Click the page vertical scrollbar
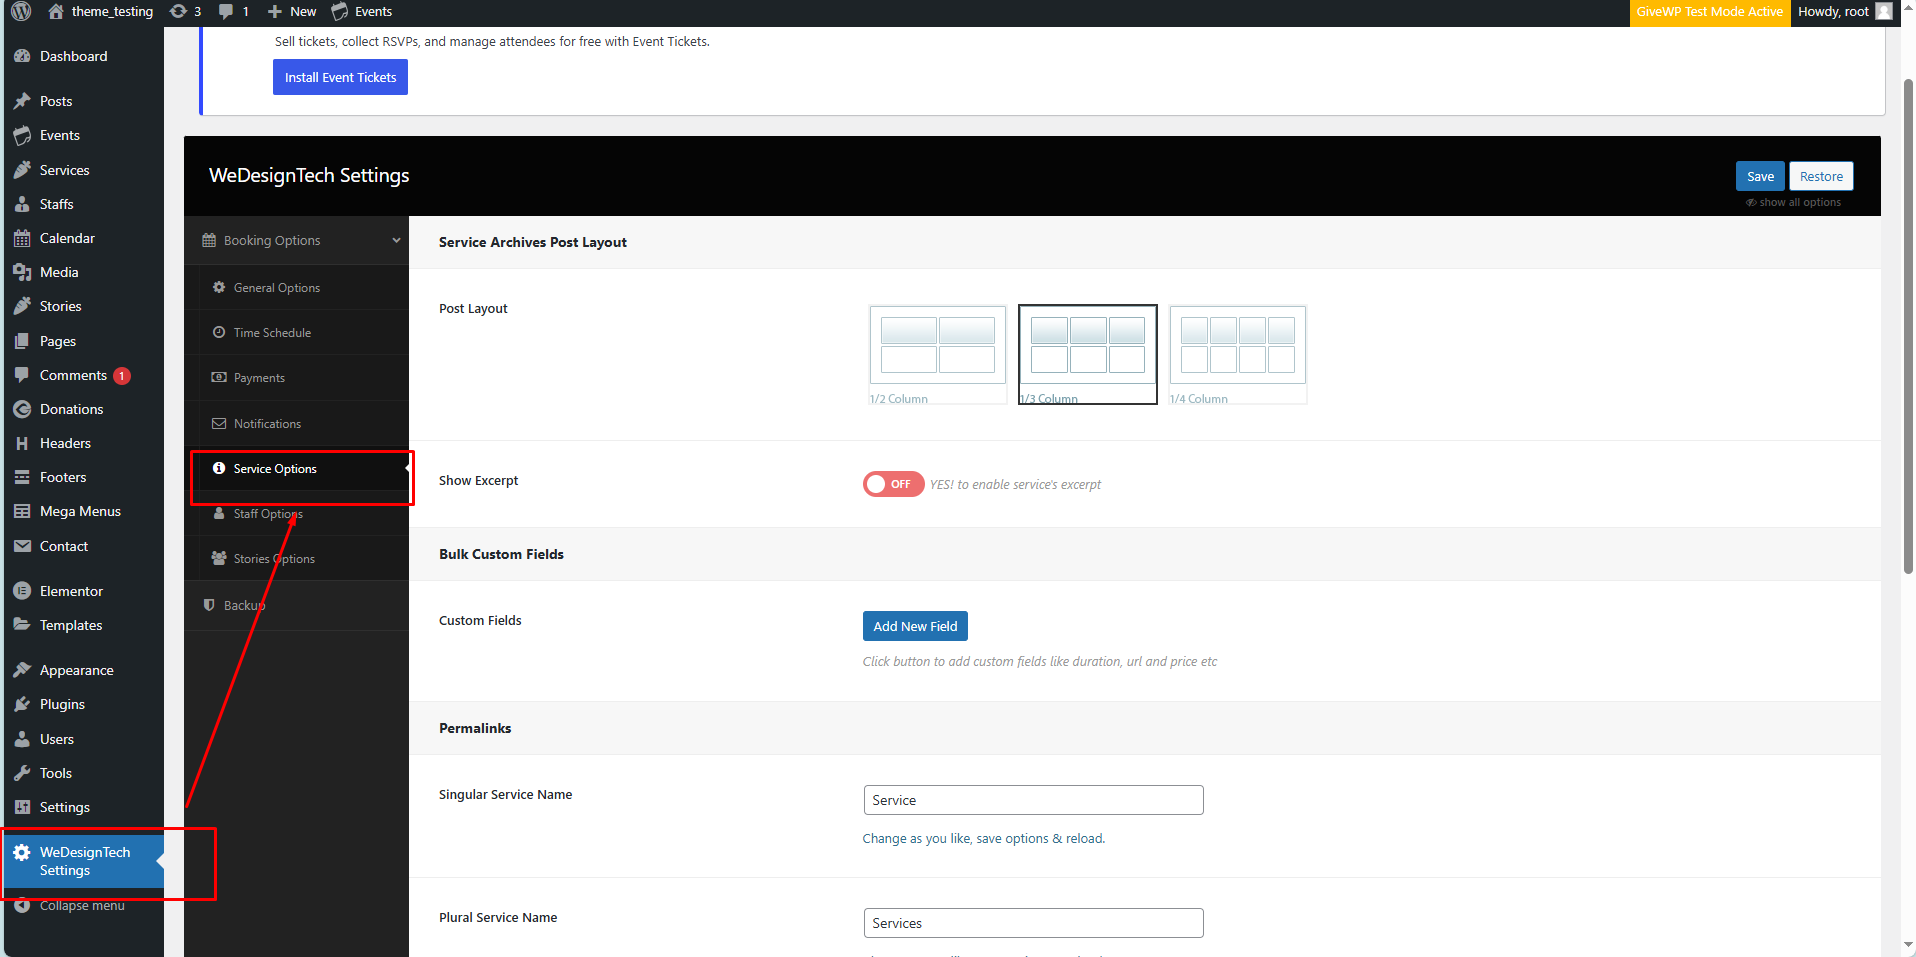 [1908, 325]
